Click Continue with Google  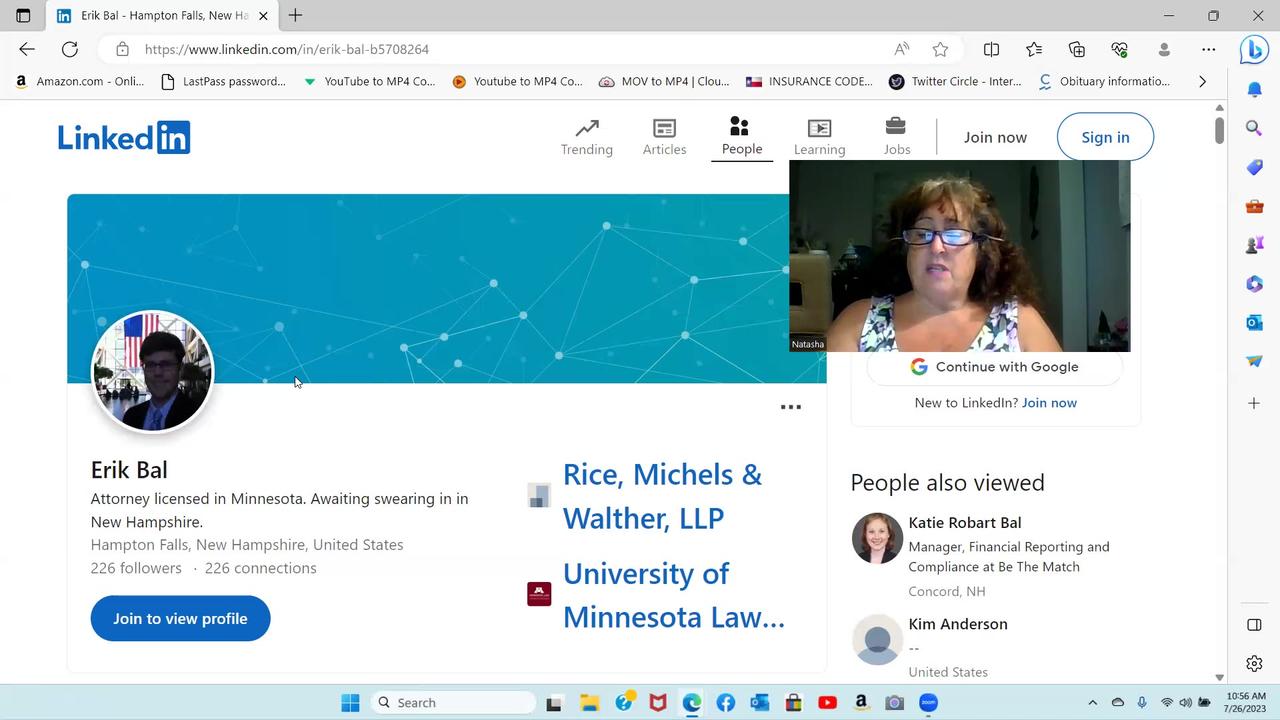coord(995,366)
